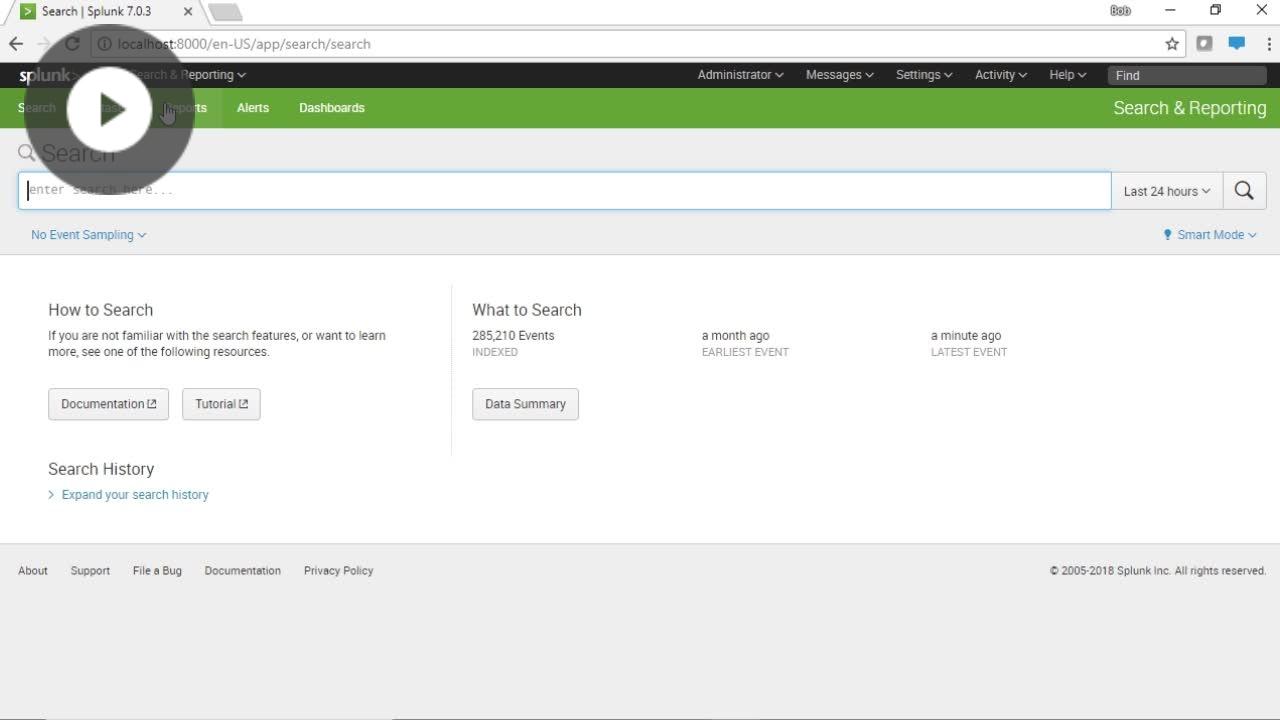This screenshot has height=720, width=1280.
Task: Click the blue chat extension icon
Action: pos(1237,44)
